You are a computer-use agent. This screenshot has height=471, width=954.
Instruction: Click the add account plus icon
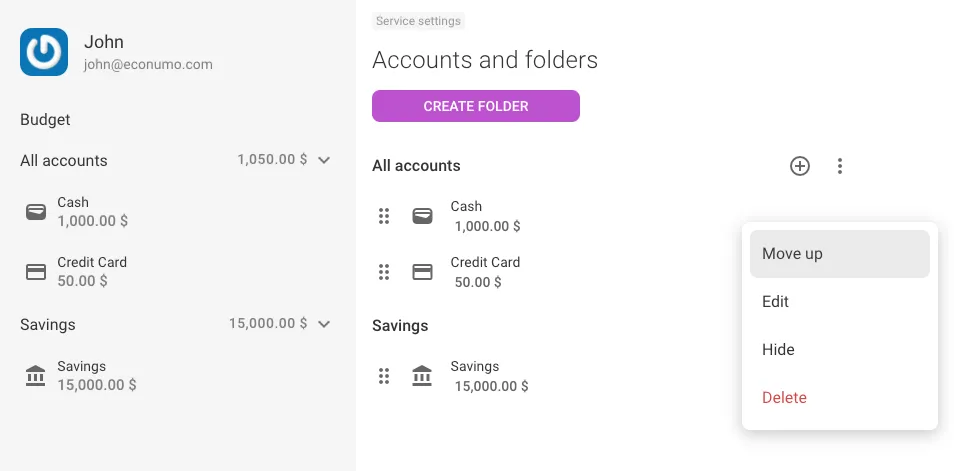(x=799, y=166)
